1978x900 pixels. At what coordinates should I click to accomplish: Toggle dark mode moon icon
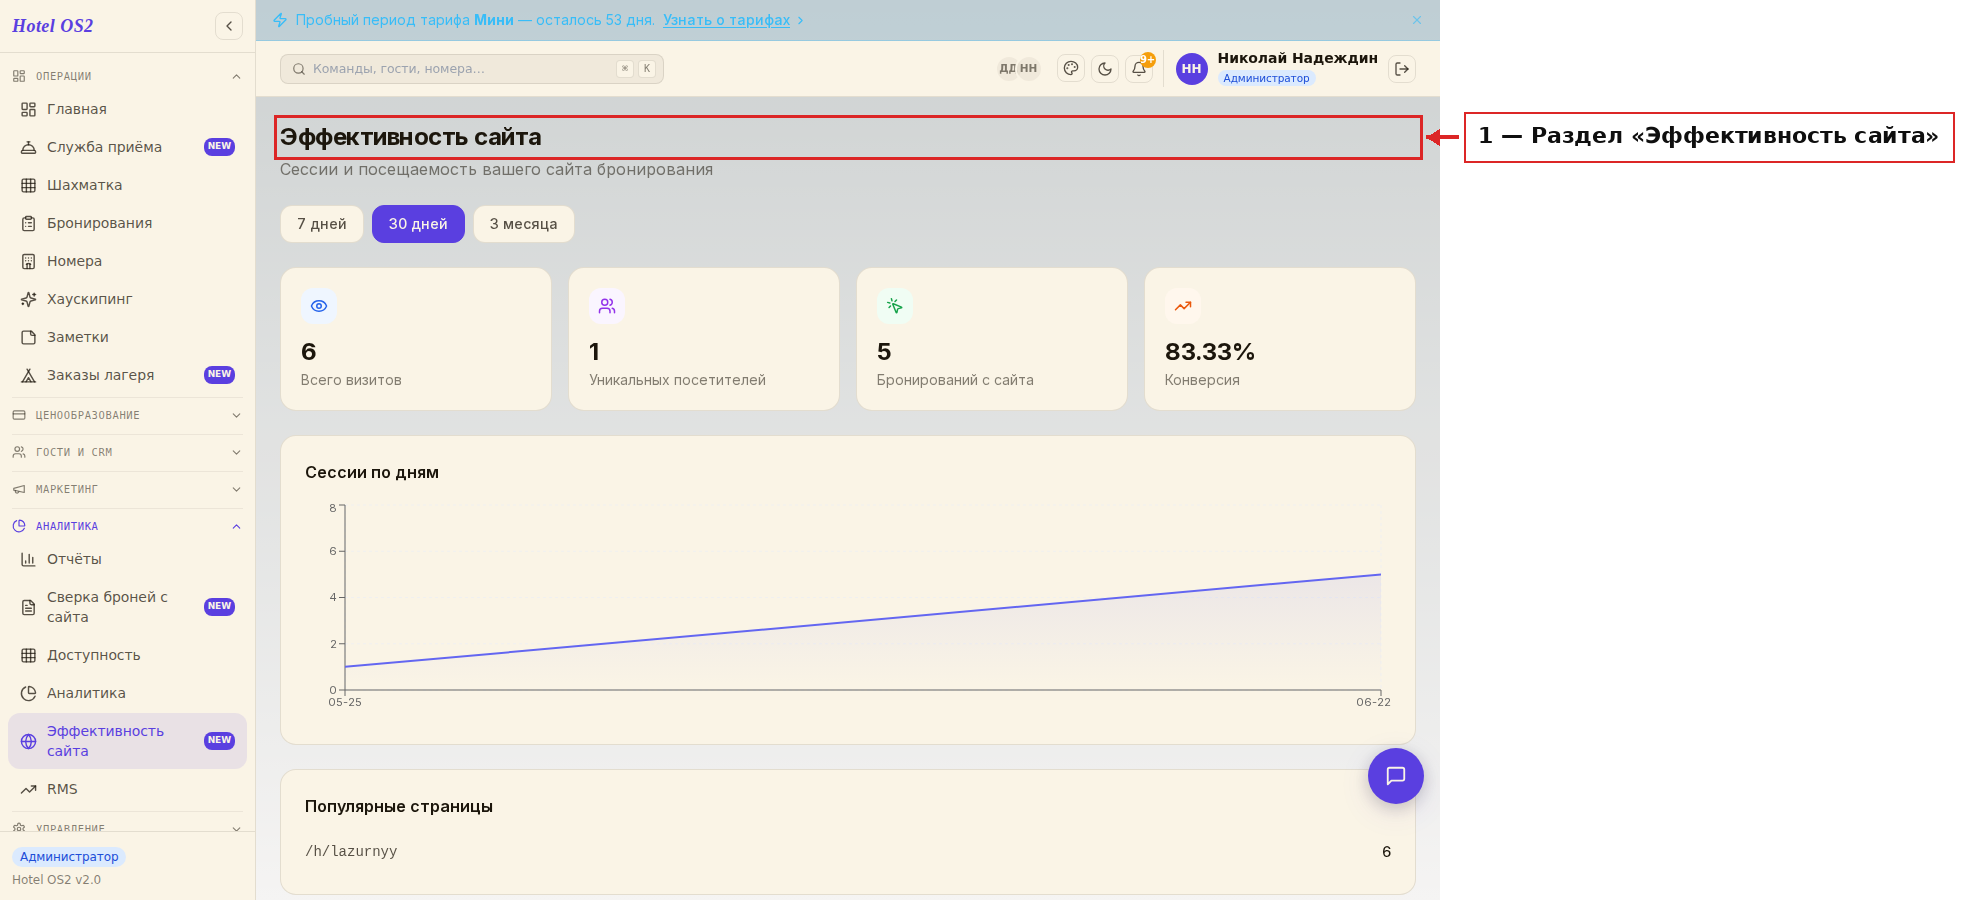(1105, 69)
